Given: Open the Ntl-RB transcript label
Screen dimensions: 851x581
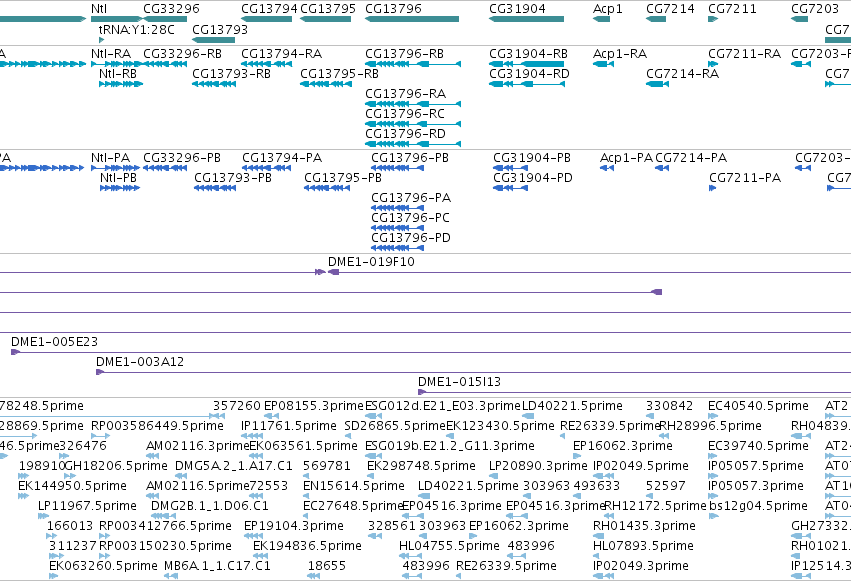Looking at the screenshot, I should (x=118, y=74).
